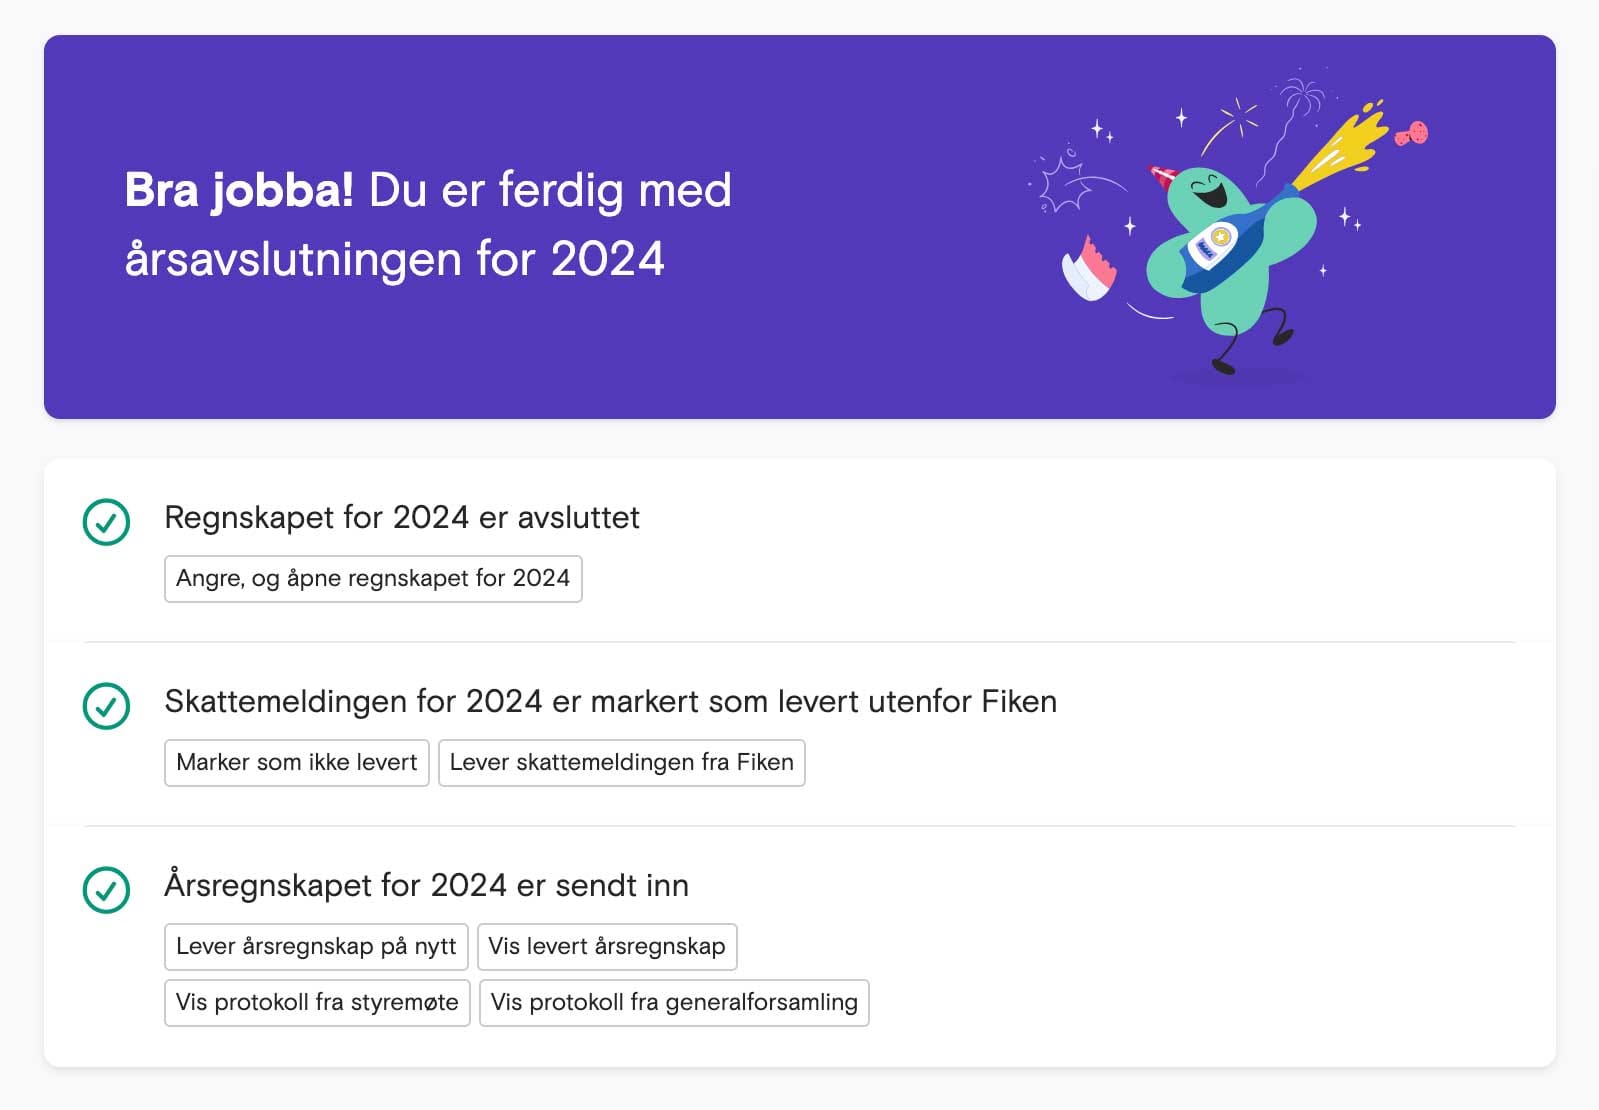
Task: Click "Angre, og åpne regnskapet for 2024"
Action: 372,578
